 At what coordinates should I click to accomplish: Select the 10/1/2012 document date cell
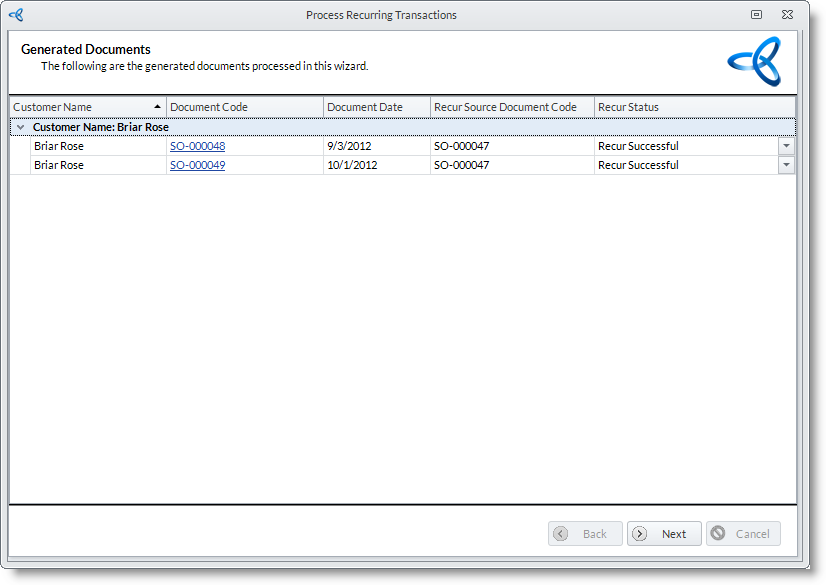(x=377, y=165)
